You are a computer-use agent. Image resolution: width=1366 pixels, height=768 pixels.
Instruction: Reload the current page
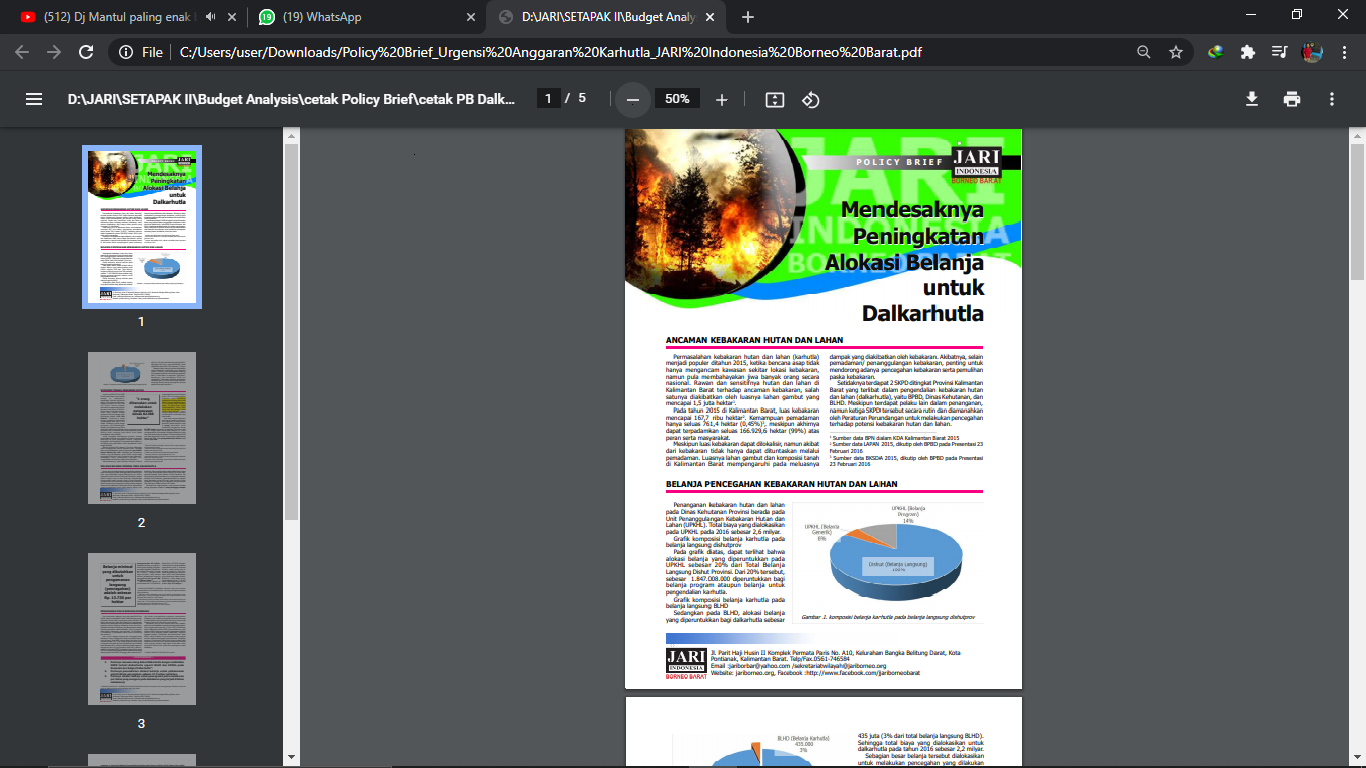[86, 52]
